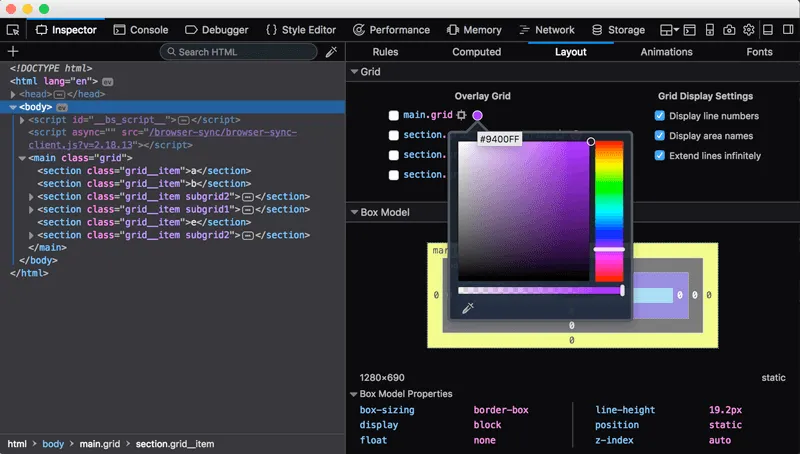Uncheck Display area names

pyautogui.click(x=660, y=136)
